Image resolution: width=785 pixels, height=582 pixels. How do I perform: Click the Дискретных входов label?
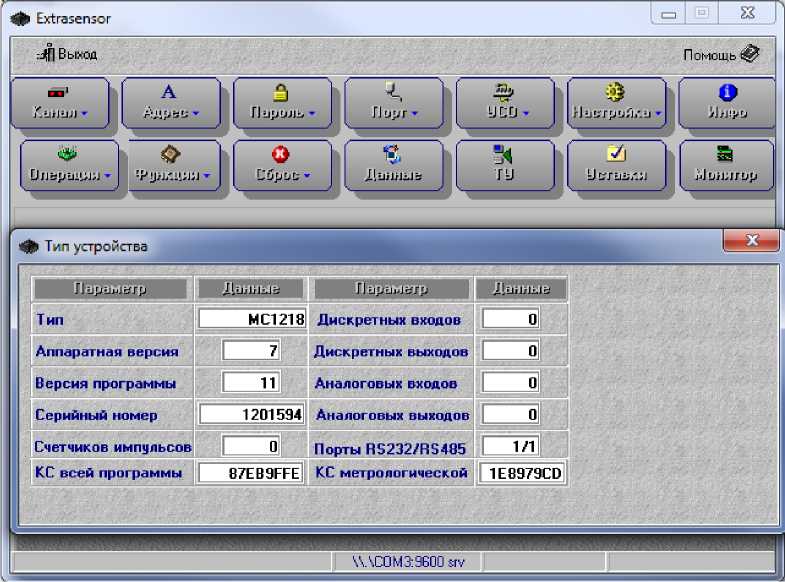pos(388,320)
